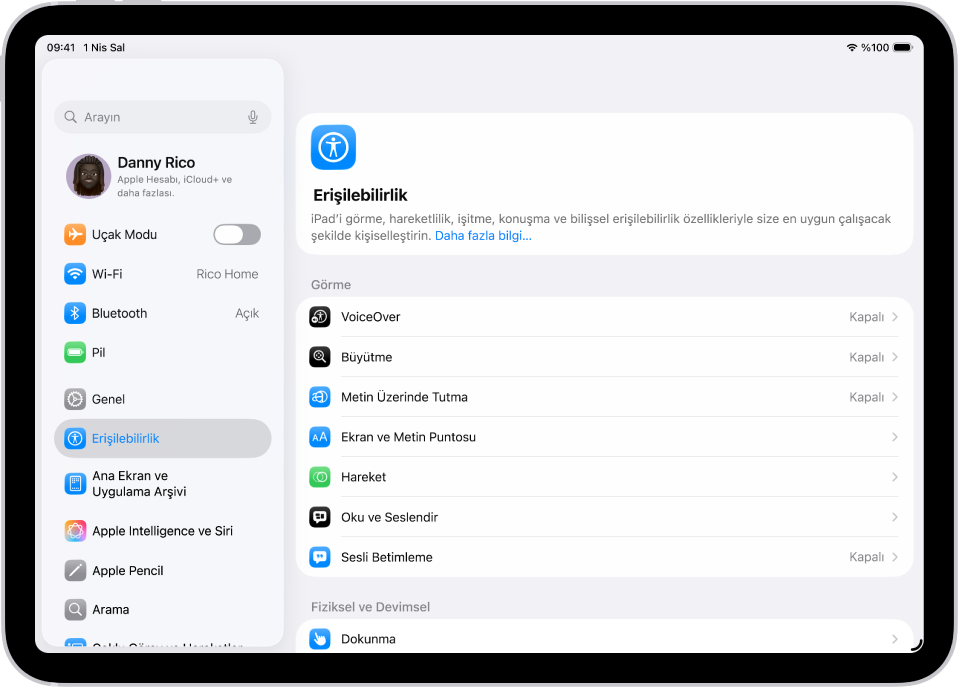
Task: Tap the AA Ekran ve Metin Puntosu icon
Action: click(320, 437)
